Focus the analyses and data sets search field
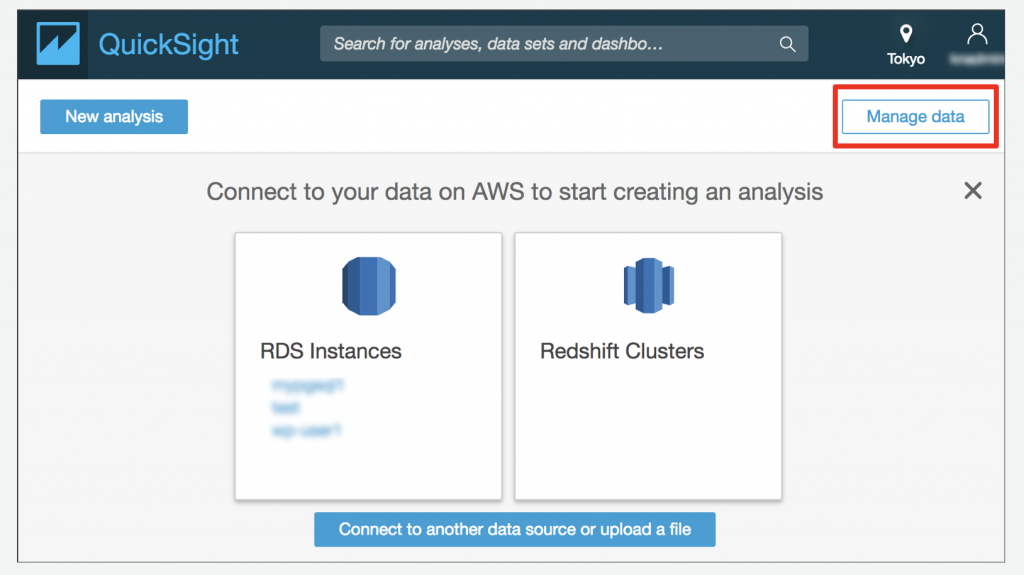Screen dimensions: 1024x575 click(550, 44)
